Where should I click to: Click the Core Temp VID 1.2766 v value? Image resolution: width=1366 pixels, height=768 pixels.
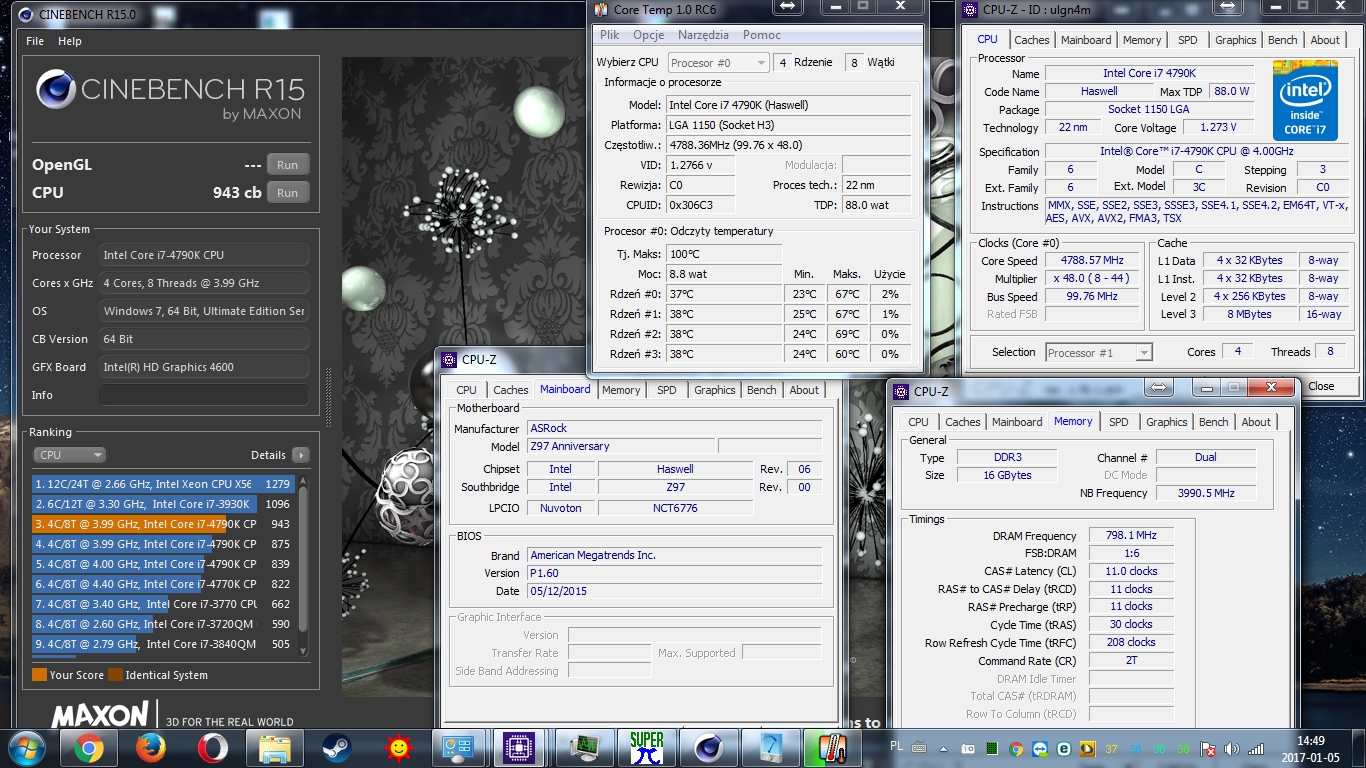coord(701,165)
